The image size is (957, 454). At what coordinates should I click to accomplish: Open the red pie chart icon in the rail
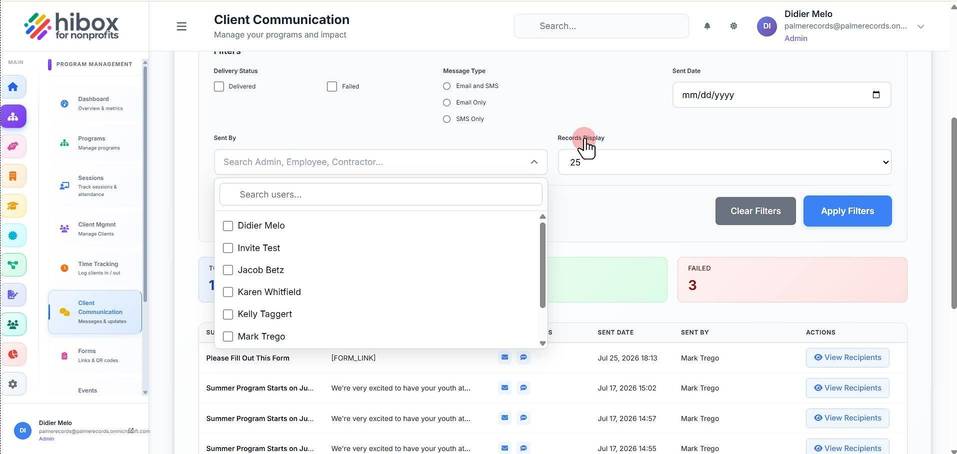[x=13, y=354]
